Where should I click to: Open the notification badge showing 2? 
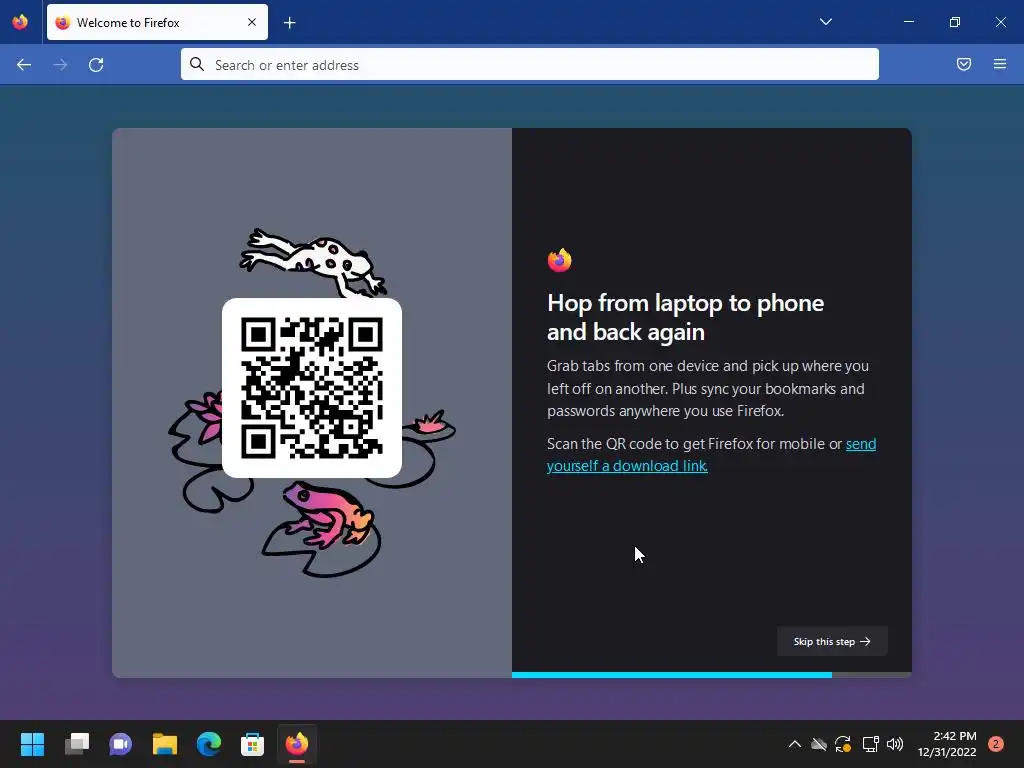tap(996, 744)
